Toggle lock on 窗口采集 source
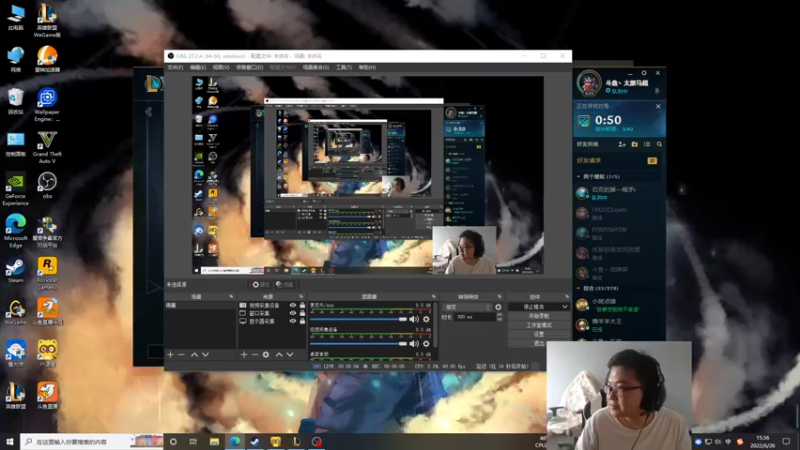The width and height of the screenshot is (800, 450). coord(302,313)
